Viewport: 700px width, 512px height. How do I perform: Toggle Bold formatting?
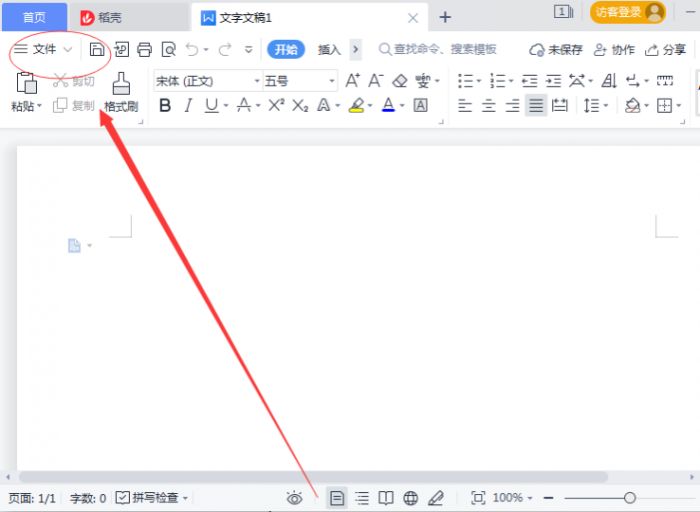click(x=165, y=105)
